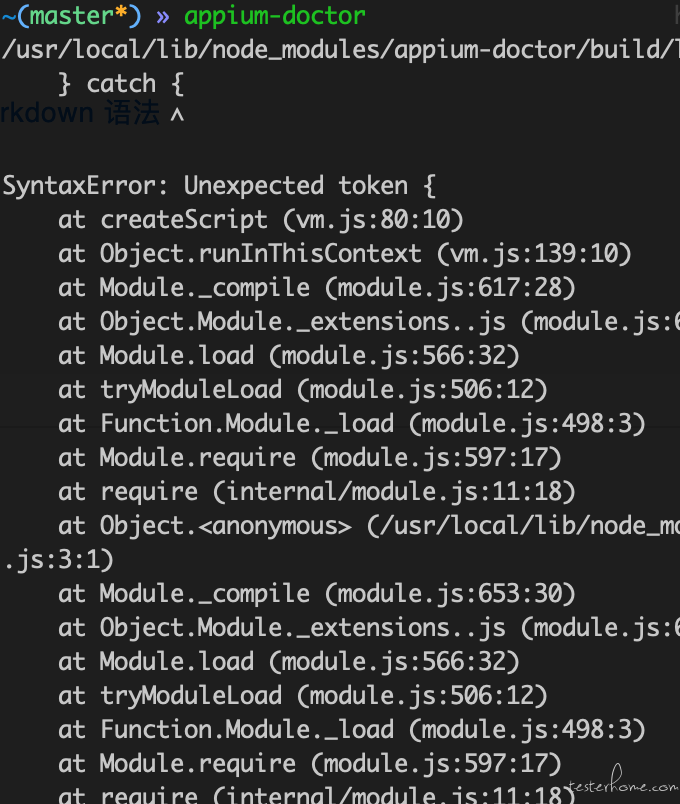Click the .js:3:1) wrapped line
This screenshot has width=680, height=804.
[58, 559]
